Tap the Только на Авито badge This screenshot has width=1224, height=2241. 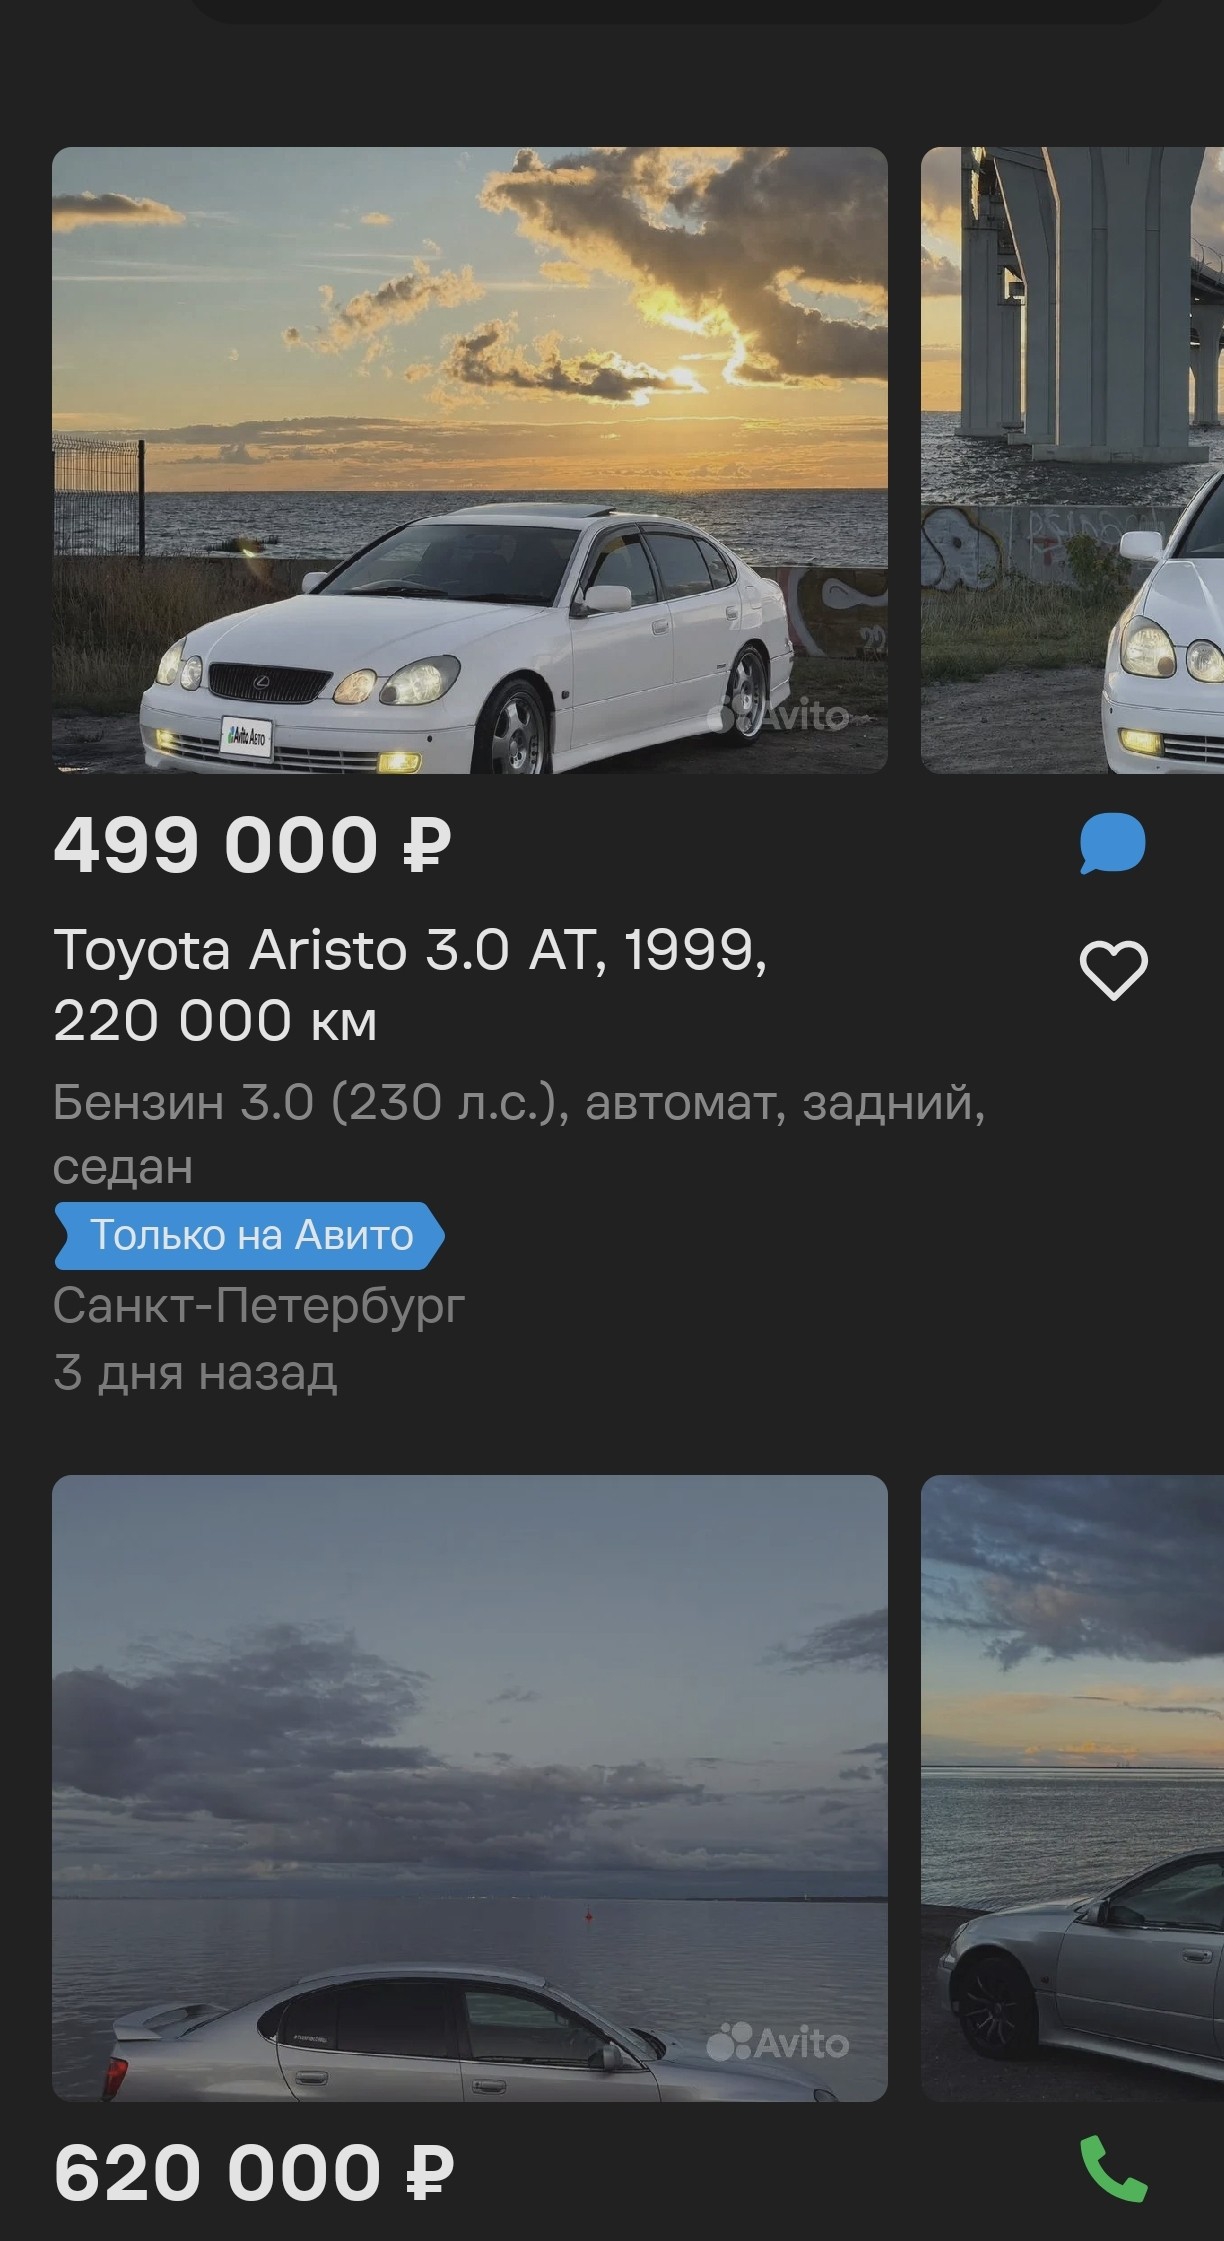tap(249, 1235)
